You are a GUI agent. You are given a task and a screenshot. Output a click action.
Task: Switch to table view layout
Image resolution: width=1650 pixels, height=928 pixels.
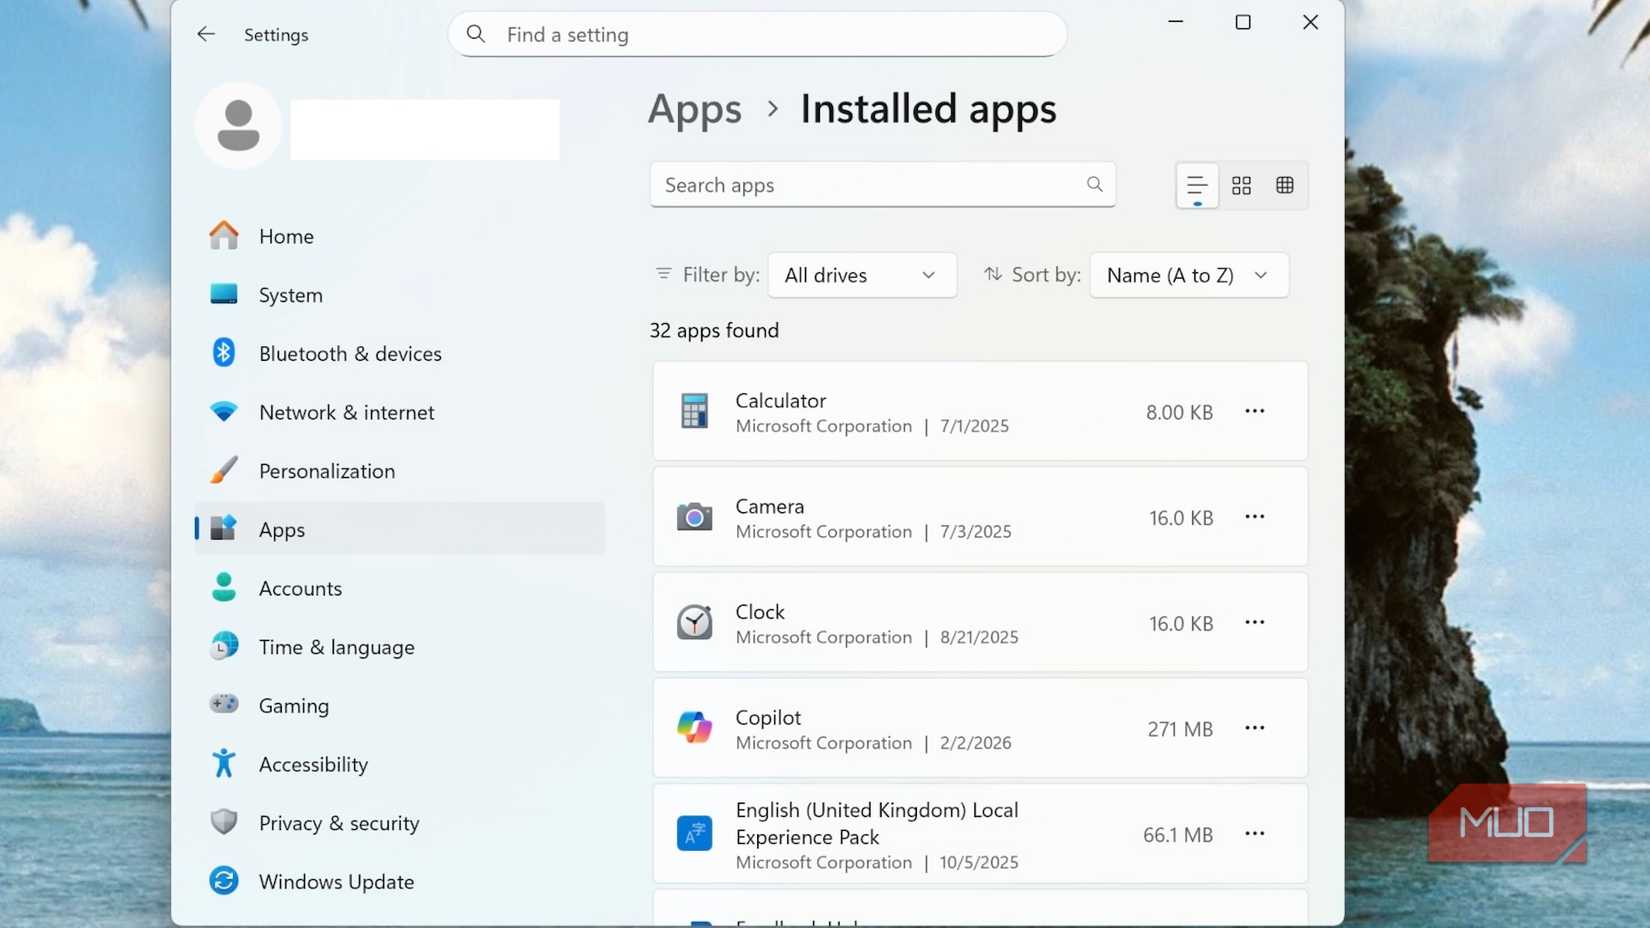[1285, 185]
